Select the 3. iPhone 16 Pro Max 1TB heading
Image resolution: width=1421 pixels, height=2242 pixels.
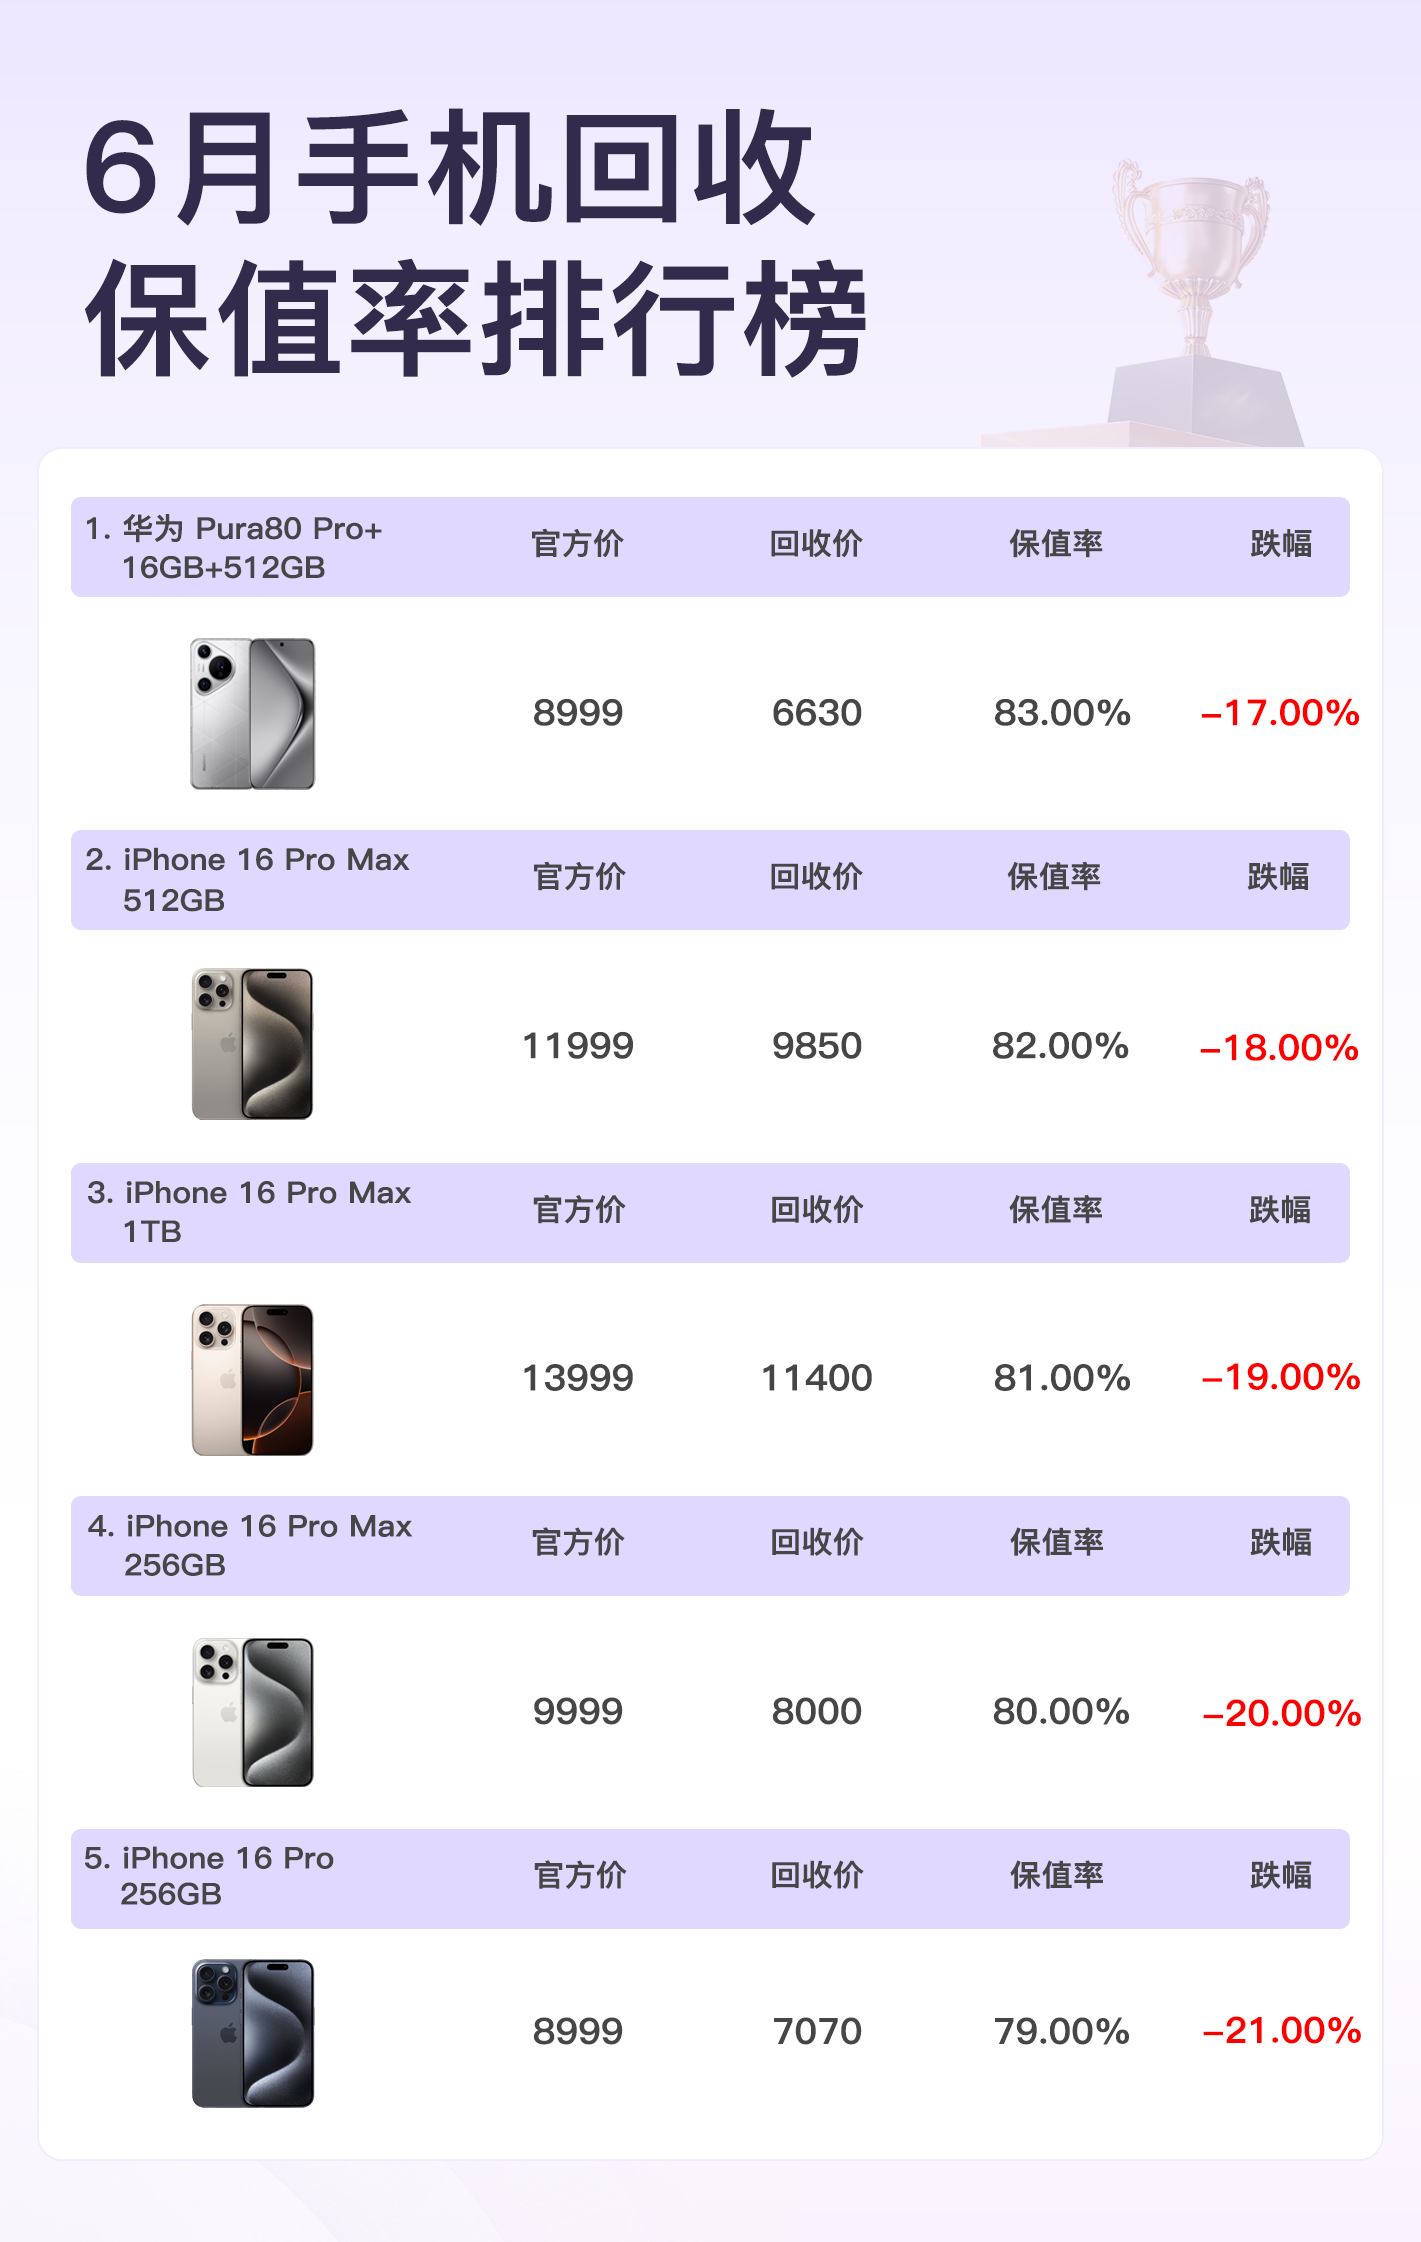click(249, 1212)
